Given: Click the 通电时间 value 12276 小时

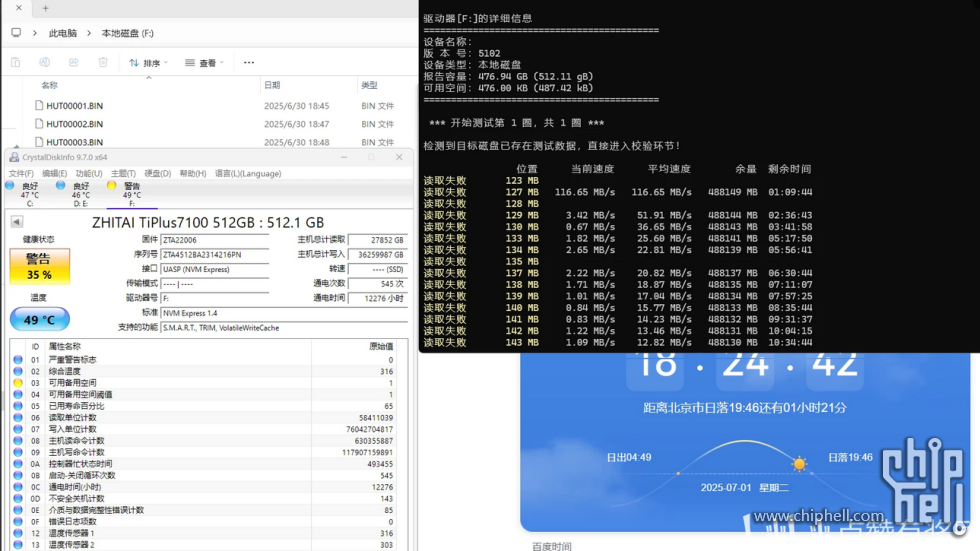Looking at the screenshot, I should point(378,298).
